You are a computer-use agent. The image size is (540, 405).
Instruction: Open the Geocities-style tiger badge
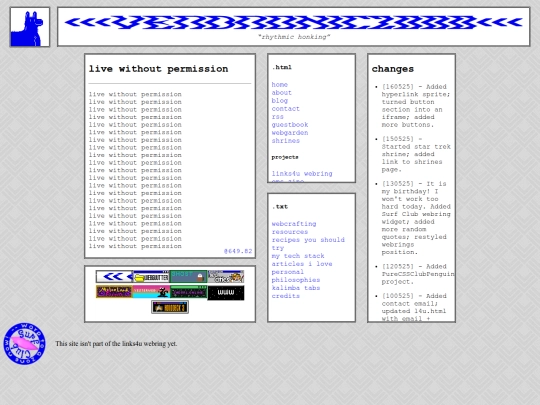click(226, 277)
